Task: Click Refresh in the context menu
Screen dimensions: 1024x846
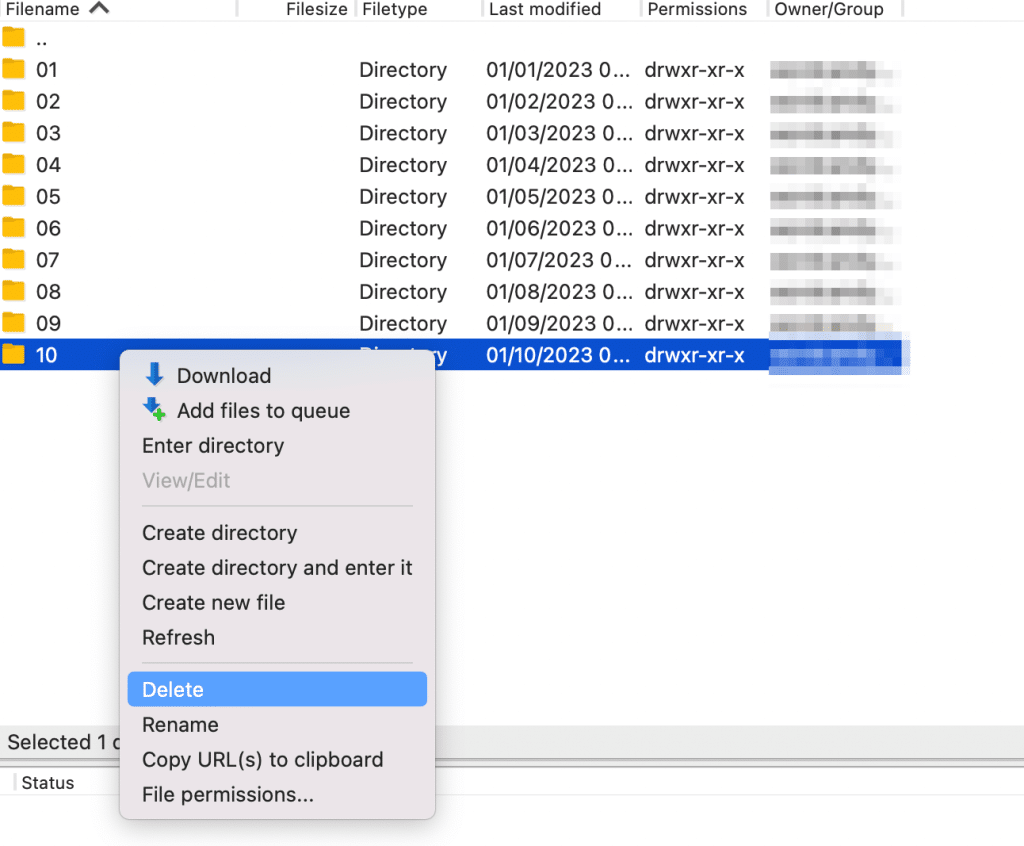Action: [x=178, y=637]
